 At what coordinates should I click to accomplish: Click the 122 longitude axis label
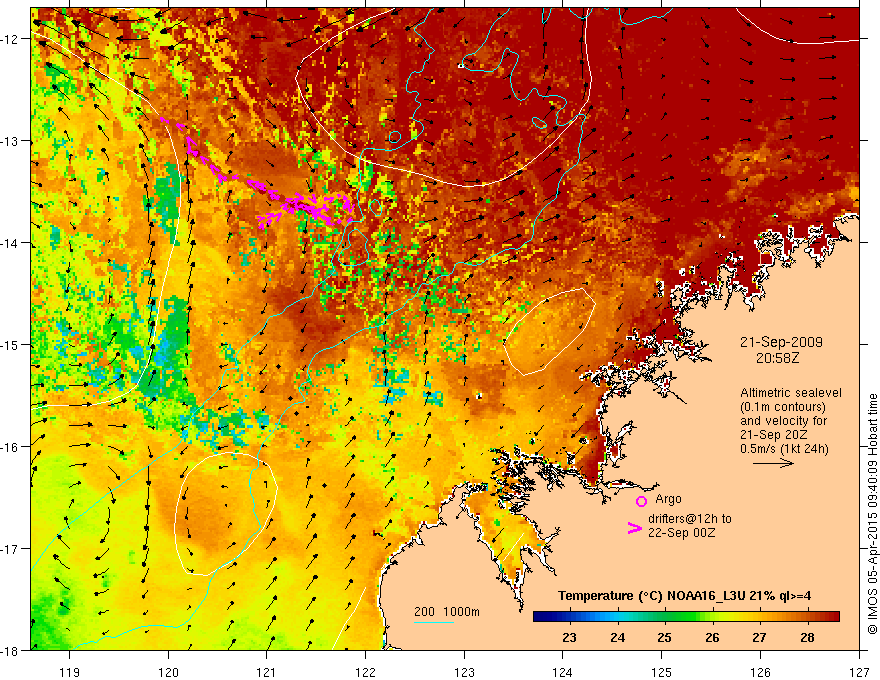point(365,673)
